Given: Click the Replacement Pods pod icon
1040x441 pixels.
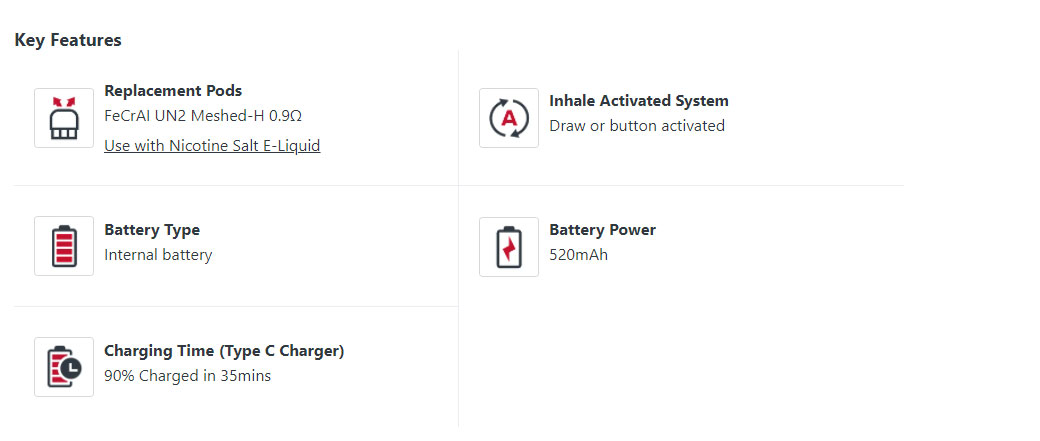Looking at the screenshot, I should (64, 118).
